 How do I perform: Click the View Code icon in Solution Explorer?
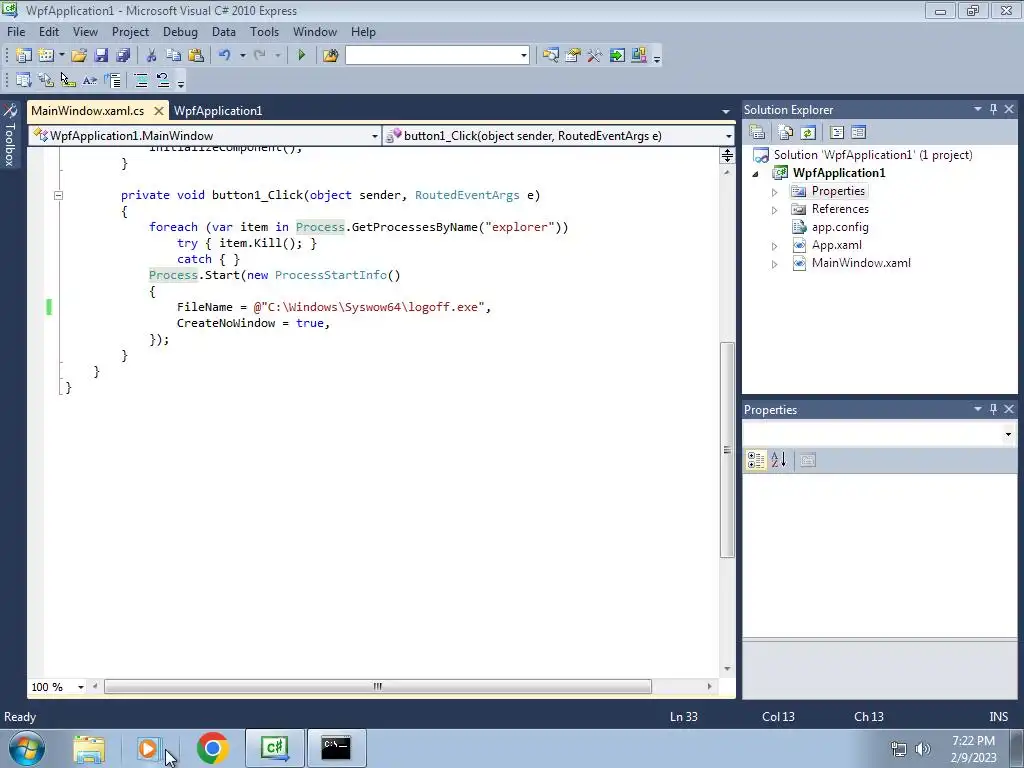[837, 133]
